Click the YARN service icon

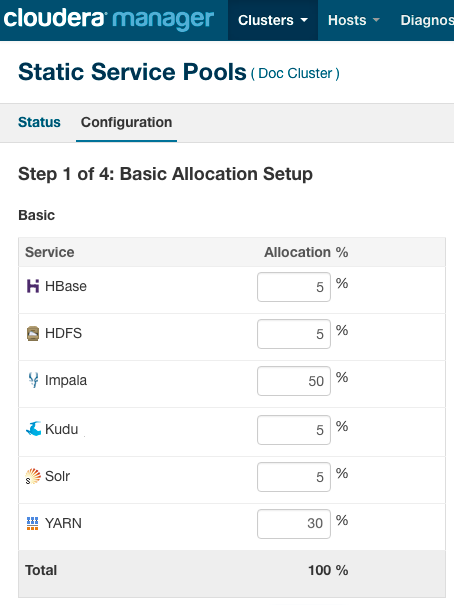33,523
